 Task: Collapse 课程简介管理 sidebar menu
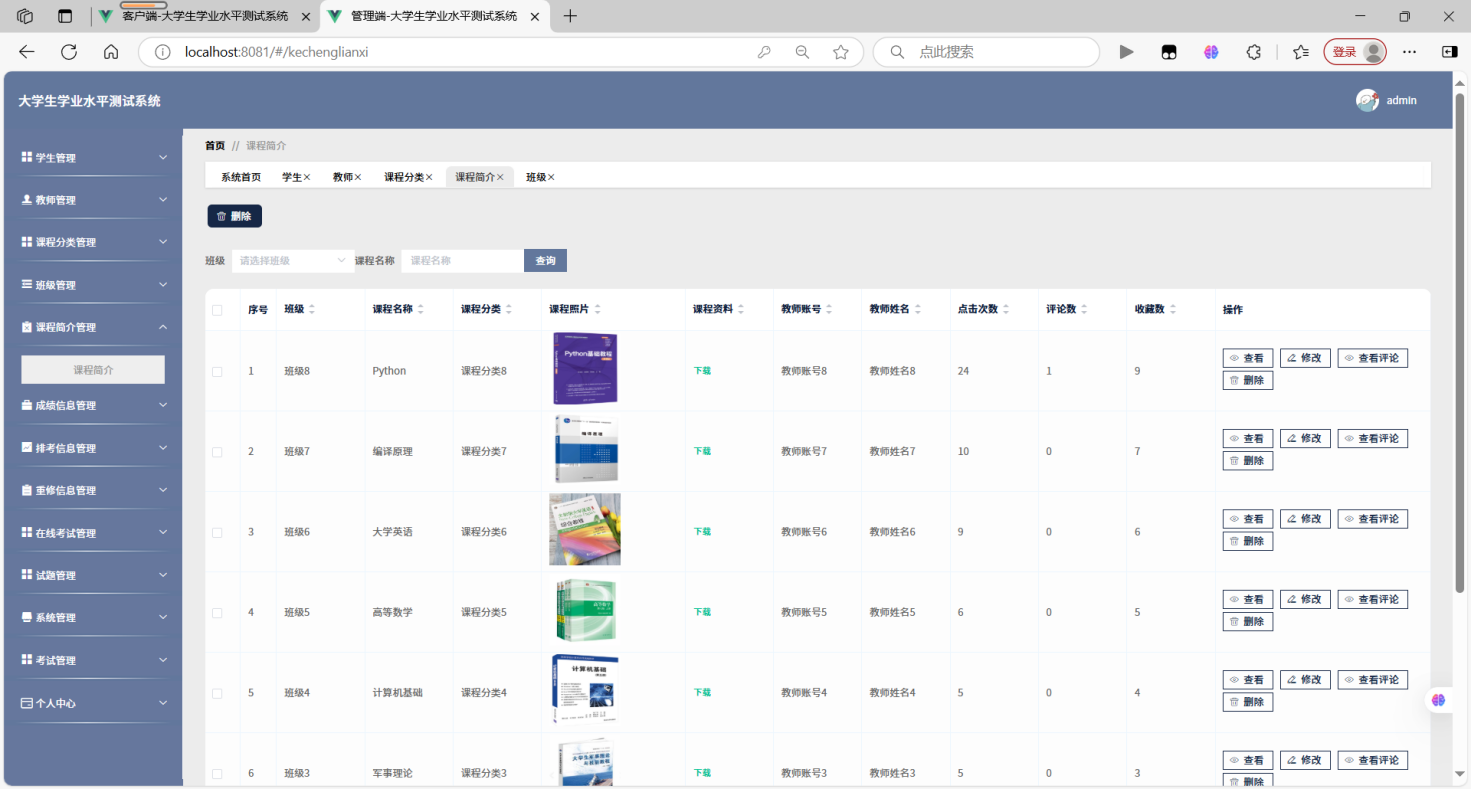pyautogui.click(x=94, y=327)
